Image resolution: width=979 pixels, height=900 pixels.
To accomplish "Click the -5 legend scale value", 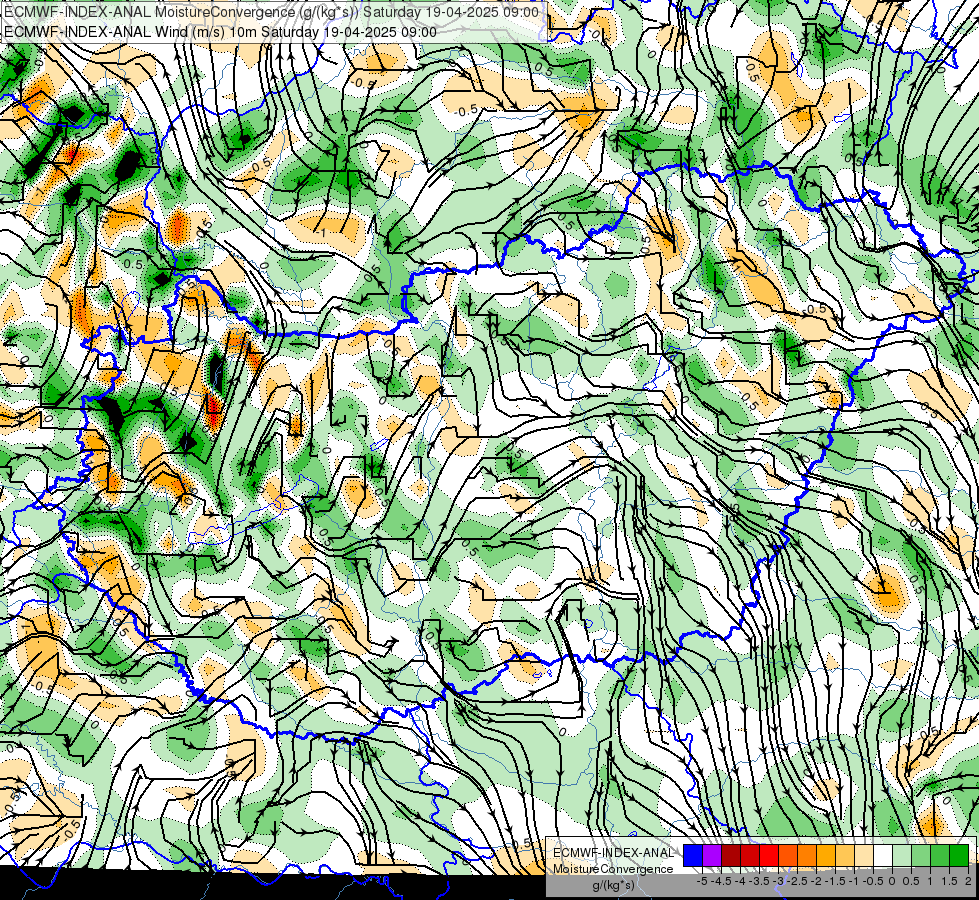I will [x=702, y=881].
